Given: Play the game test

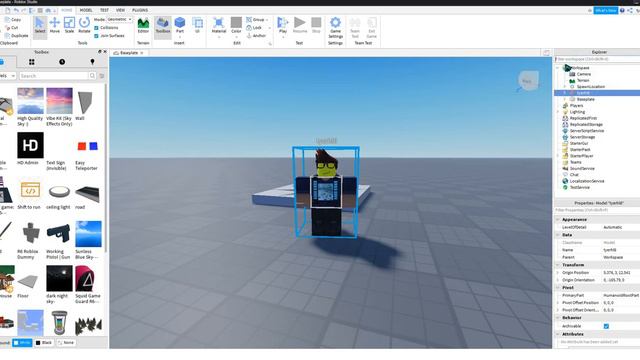Looking at the screenshot, I should [282, 25].
